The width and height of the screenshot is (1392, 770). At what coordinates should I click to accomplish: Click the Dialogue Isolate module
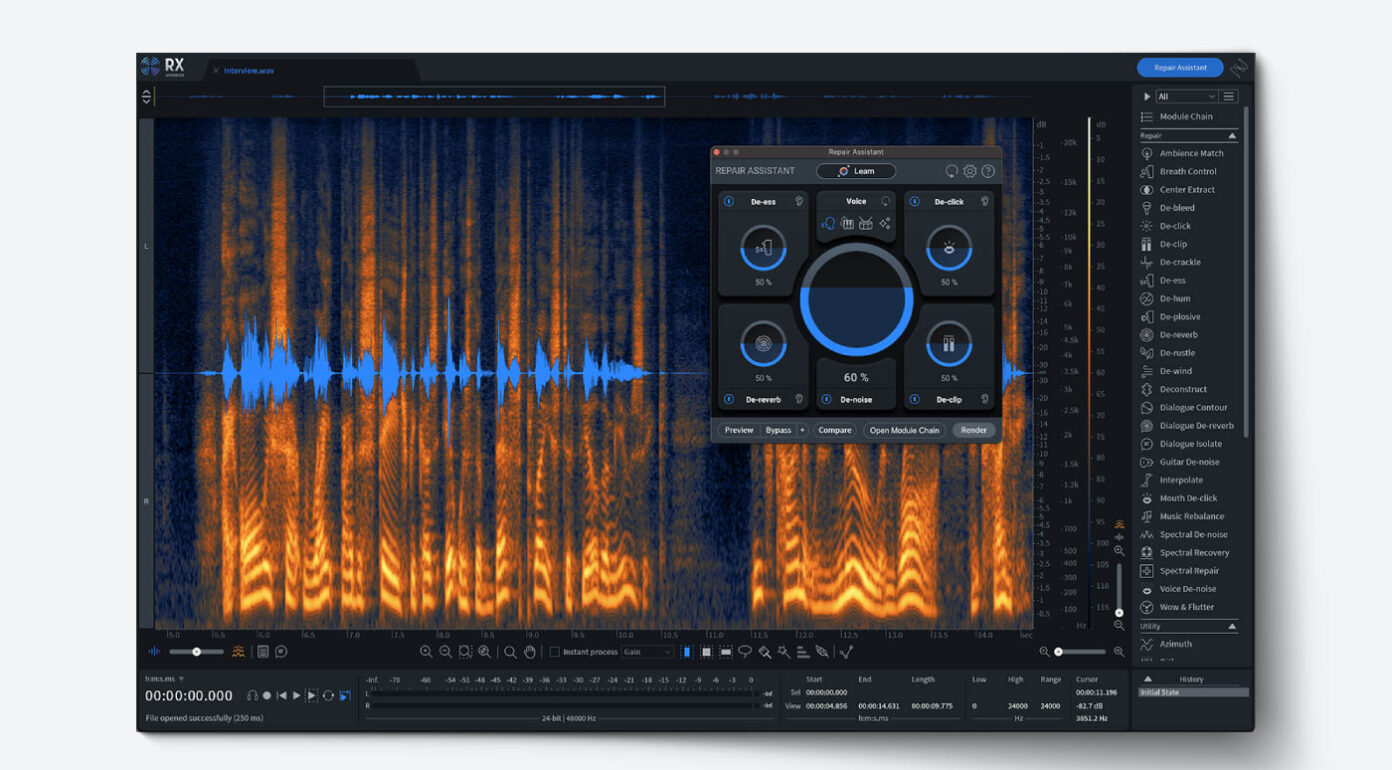(1190, 443)
